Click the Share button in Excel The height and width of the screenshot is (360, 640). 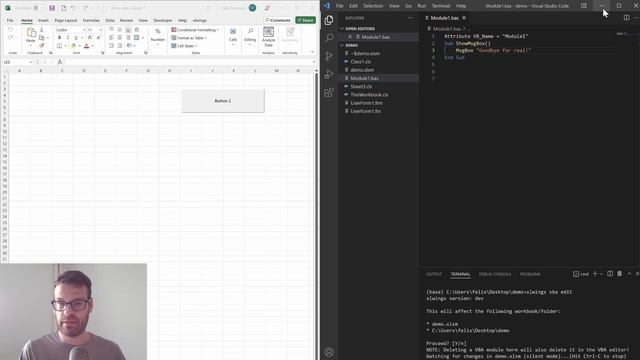click(305, 20)
